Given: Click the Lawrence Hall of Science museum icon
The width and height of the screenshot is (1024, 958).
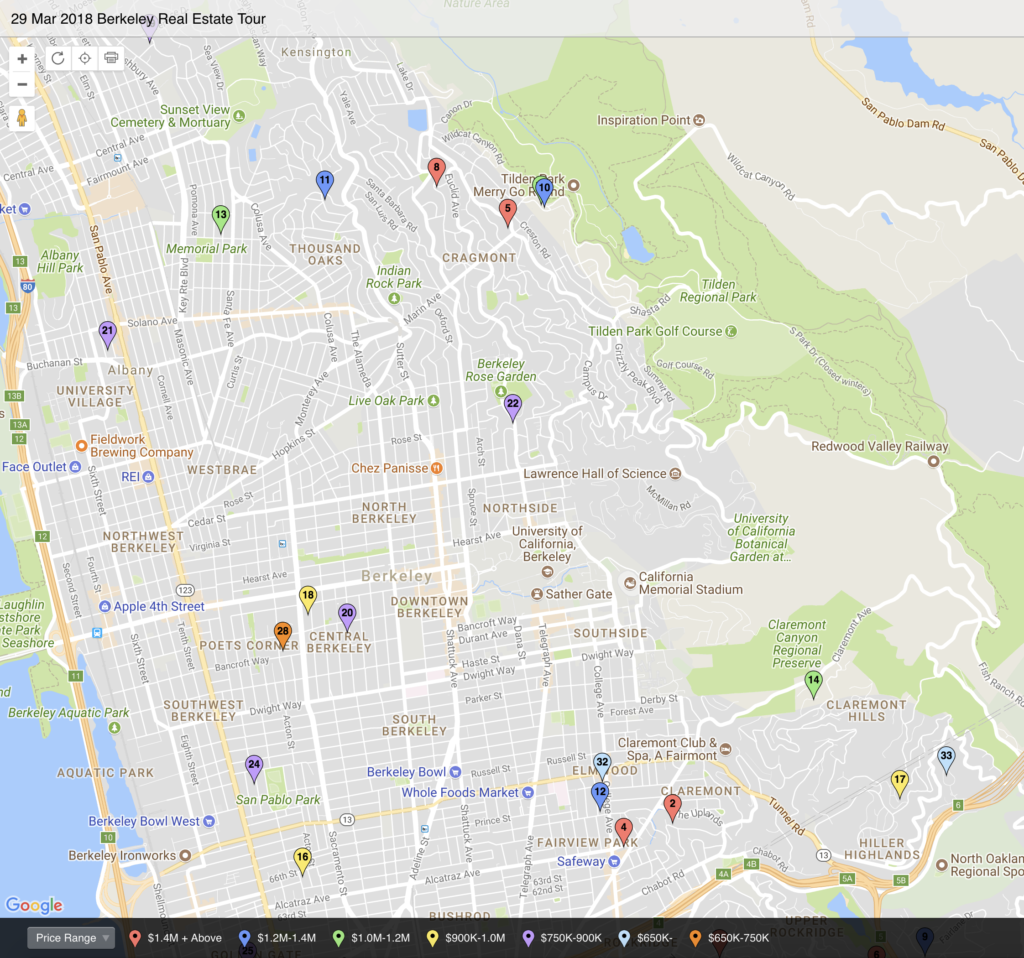Looking at the screenshot, I should click(676, 473).
